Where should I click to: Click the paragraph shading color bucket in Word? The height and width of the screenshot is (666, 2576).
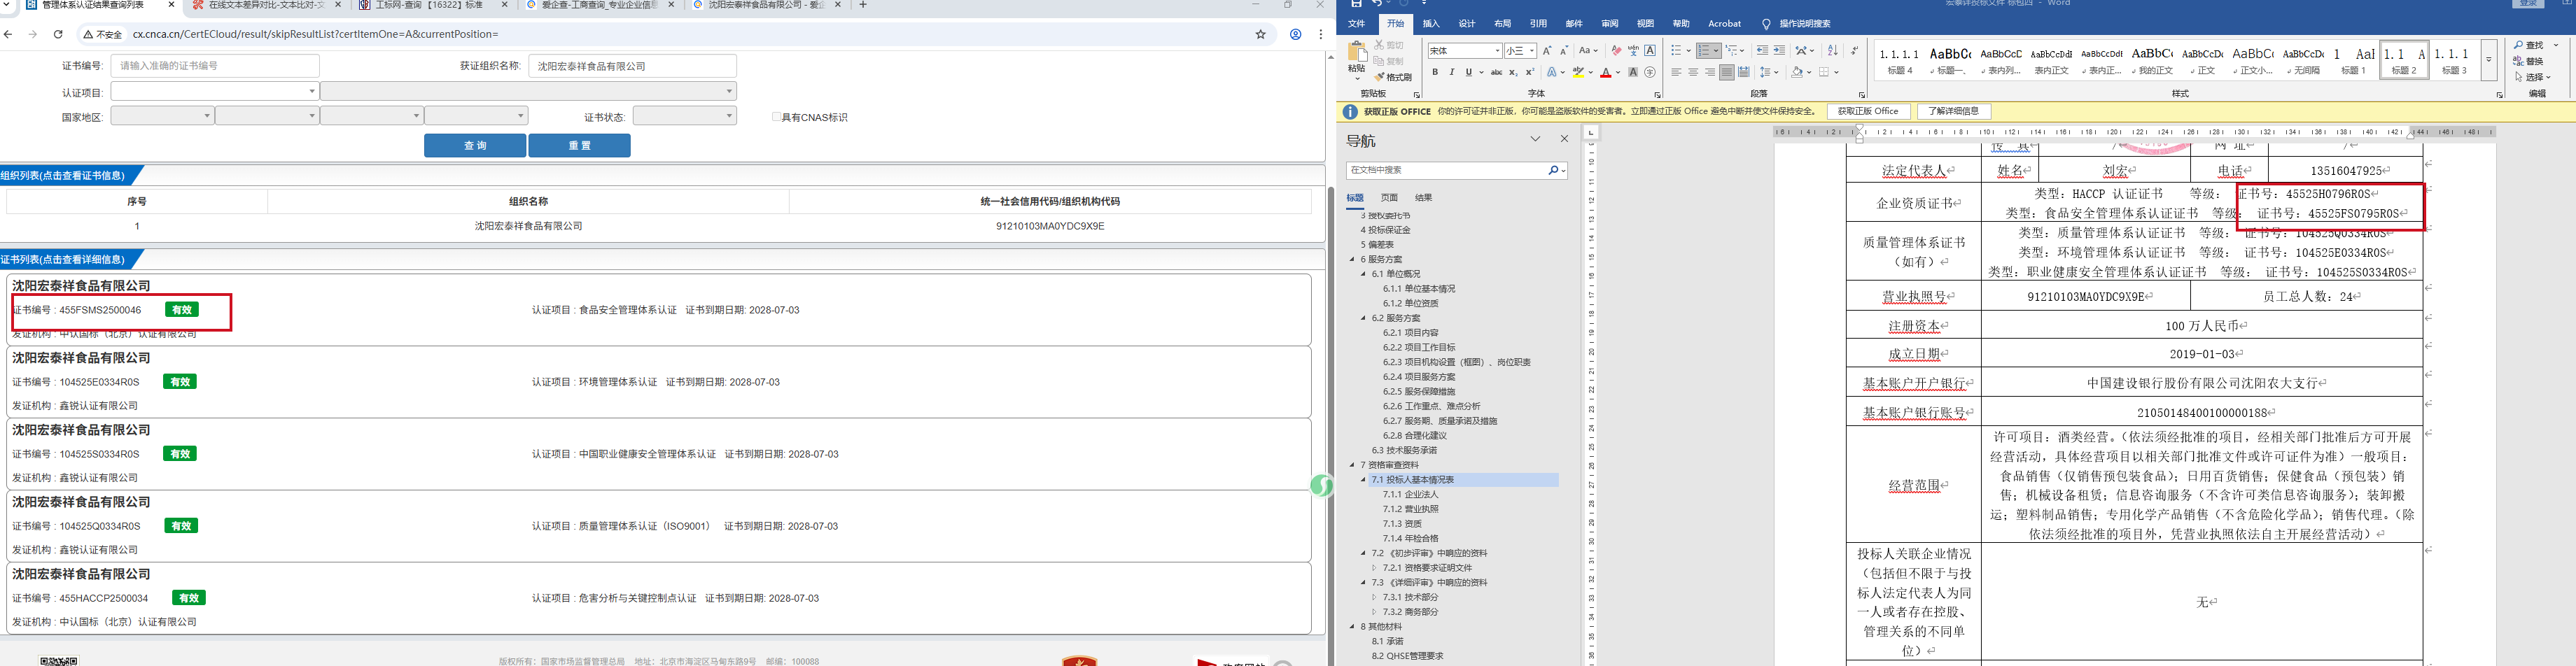[x=1797, y=72]
